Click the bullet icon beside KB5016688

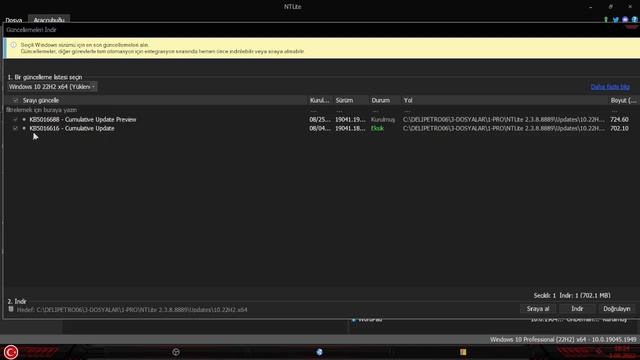[24, 120]
